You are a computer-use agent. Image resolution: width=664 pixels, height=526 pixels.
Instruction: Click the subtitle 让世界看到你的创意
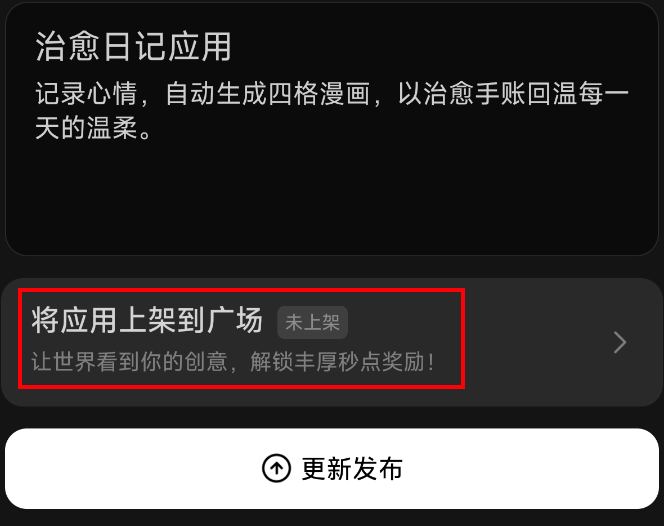point(130,362)
